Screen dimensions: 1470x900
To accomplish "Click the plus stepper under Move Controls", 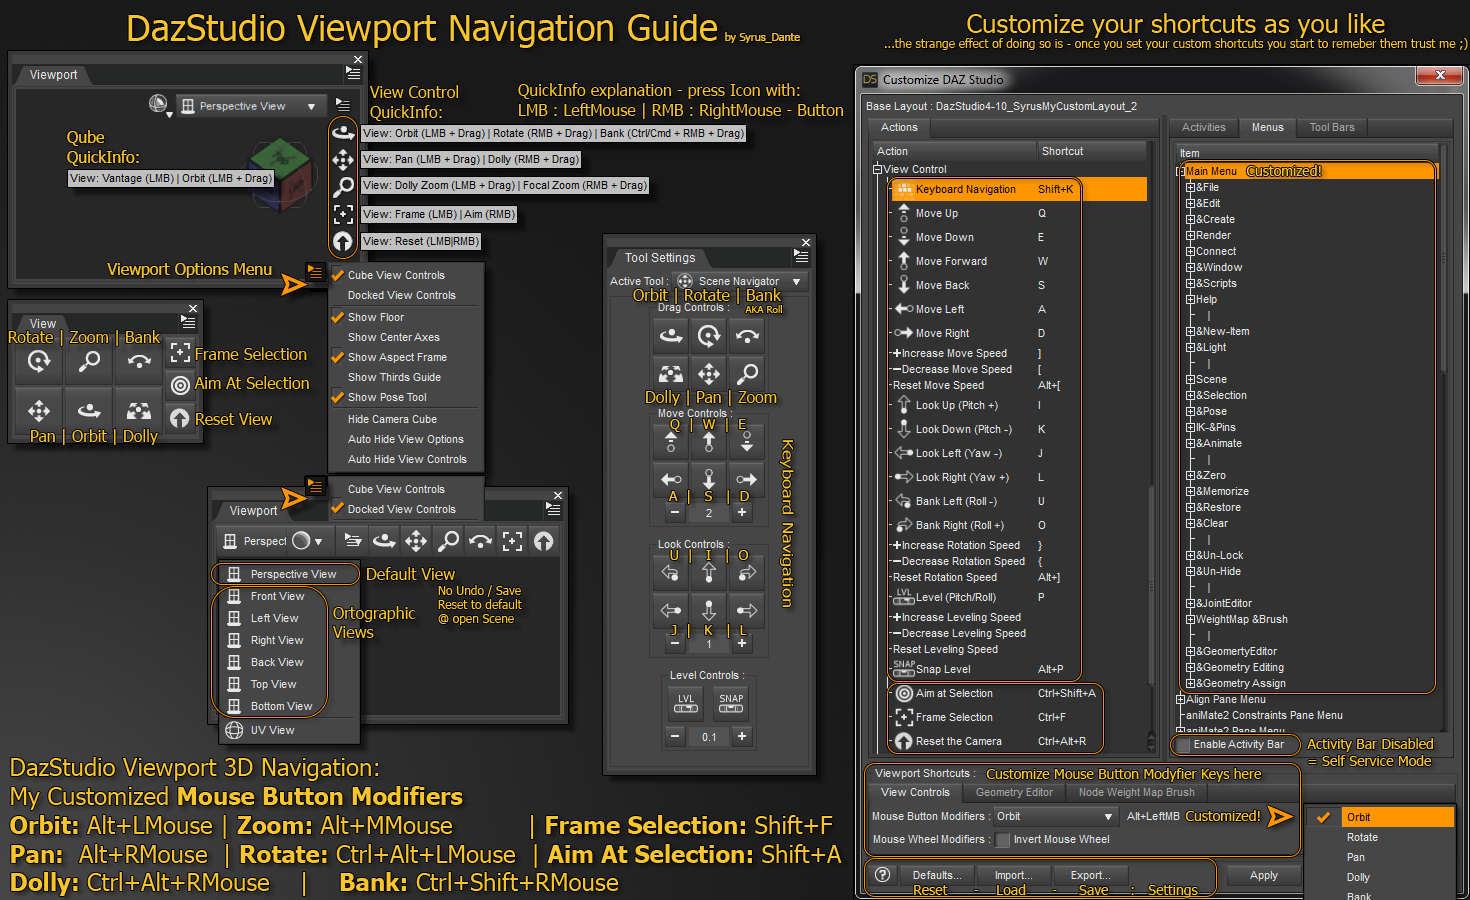I will (x=742, y=512).
